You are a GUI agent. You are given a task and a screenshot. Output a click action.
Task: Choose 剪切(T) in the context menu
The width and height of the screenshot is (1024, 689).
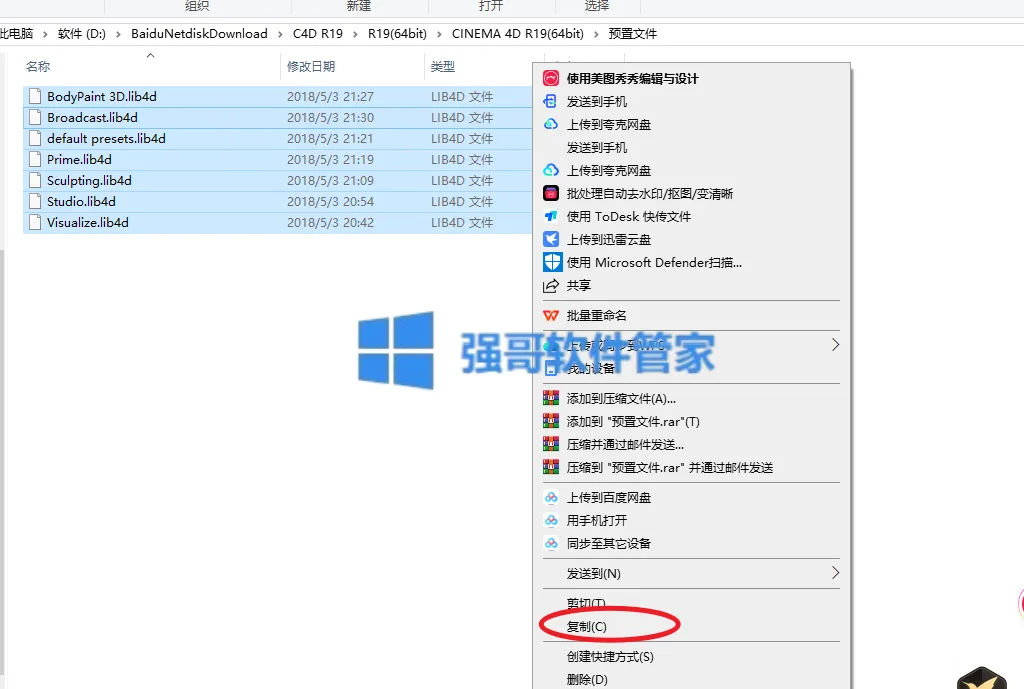[586, 603]
